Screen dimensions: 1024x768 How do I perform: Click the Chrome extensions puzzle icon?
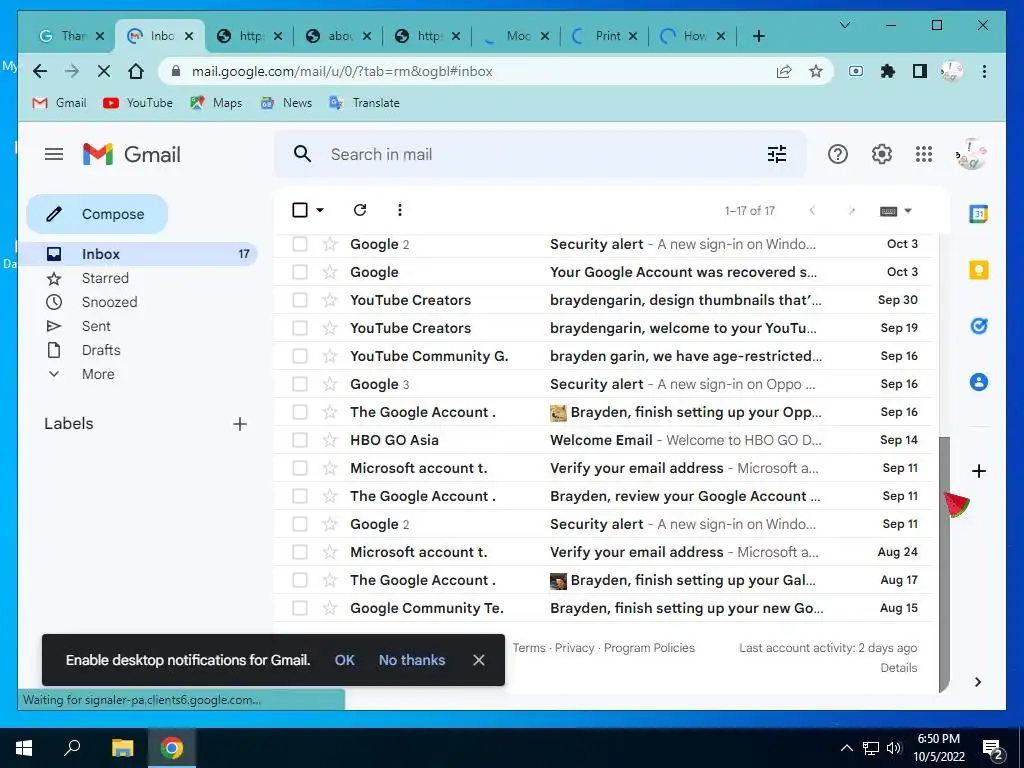(x=888, y=71)
